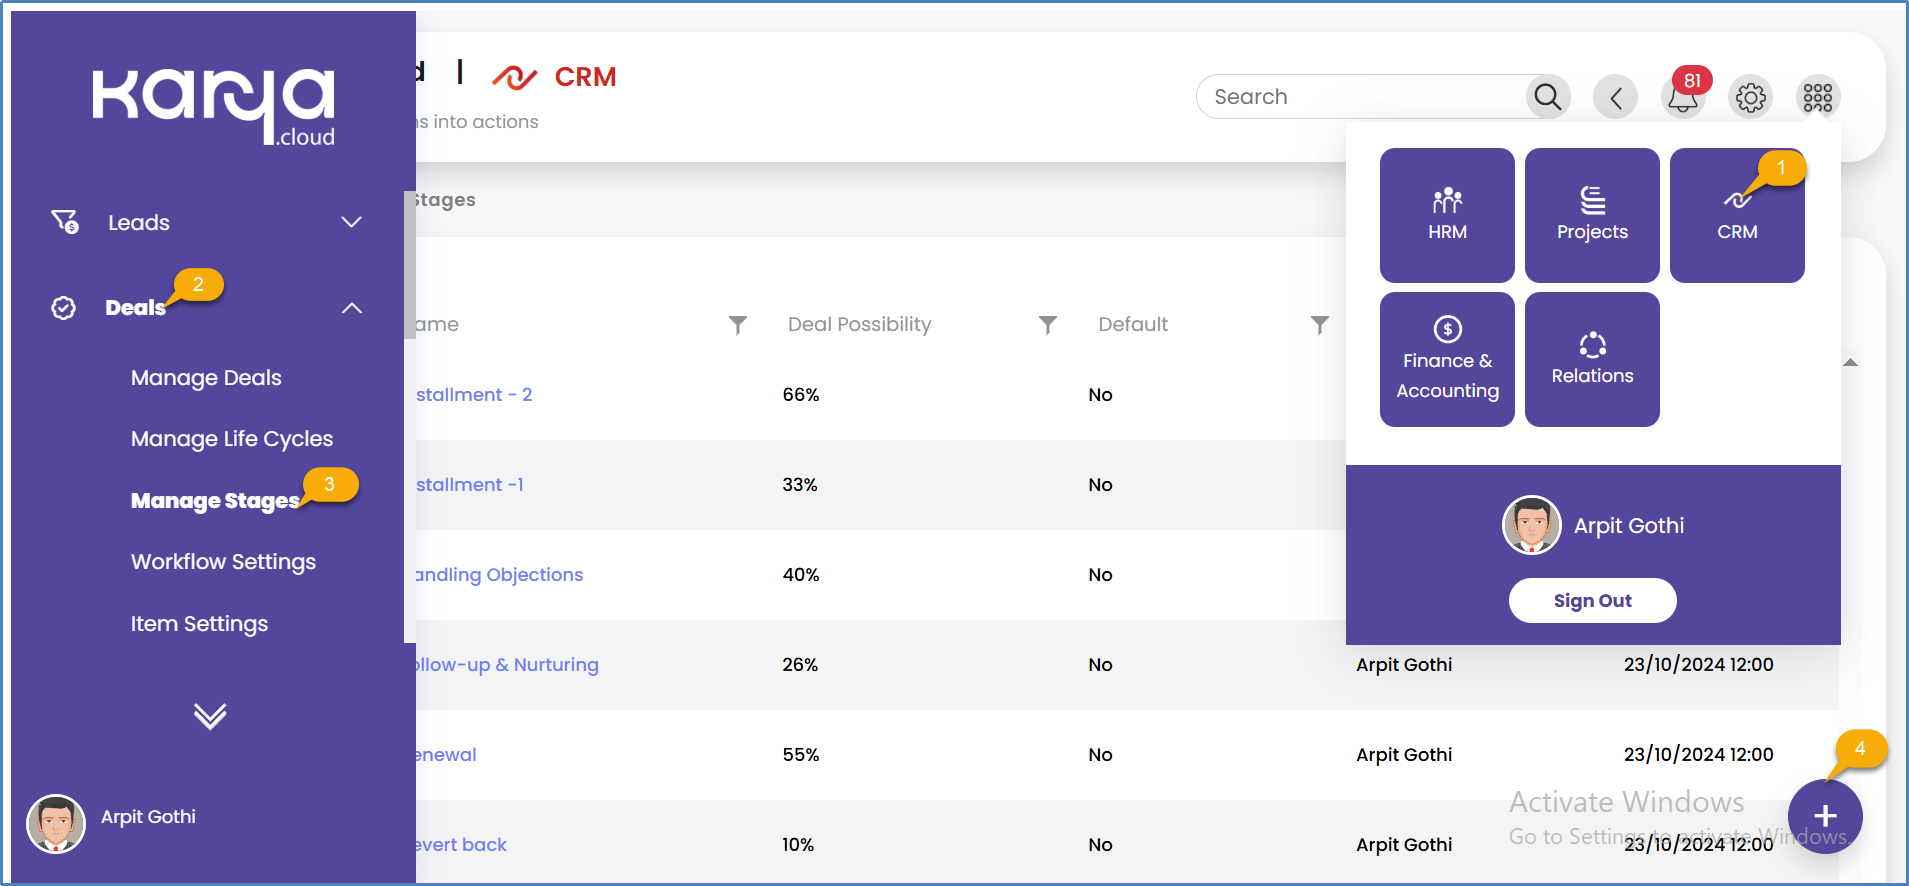
Task: Click the Default column header
Action: coord(1133,325)
